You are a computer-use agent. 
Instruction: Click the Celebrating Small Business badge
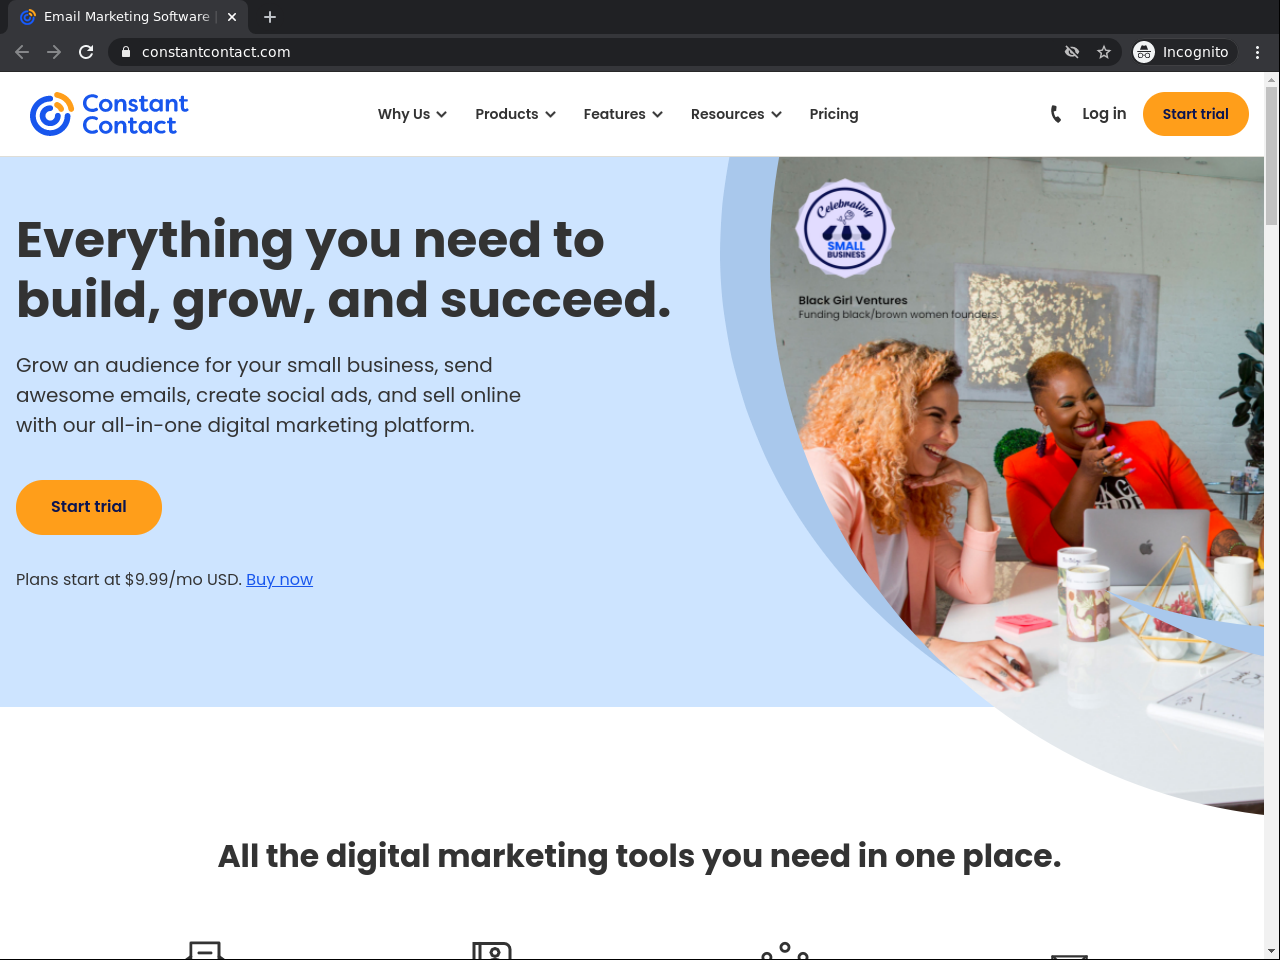pos(845,229)
